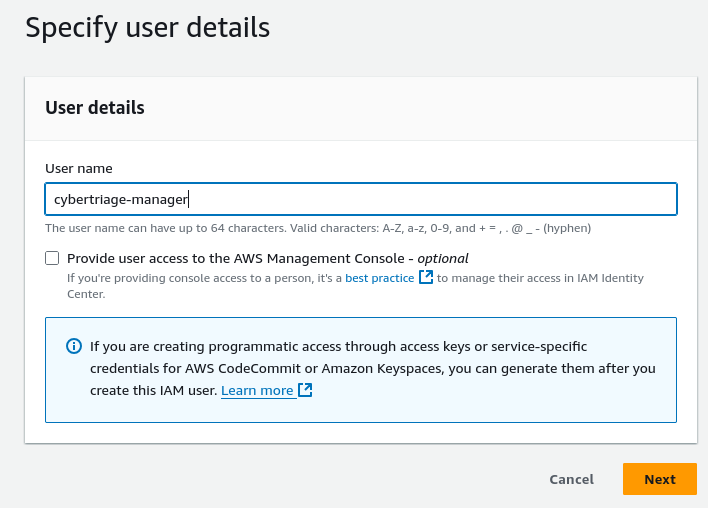
Task: Click the 'Provide user access' checkbox label
Action: pos(240,258)
